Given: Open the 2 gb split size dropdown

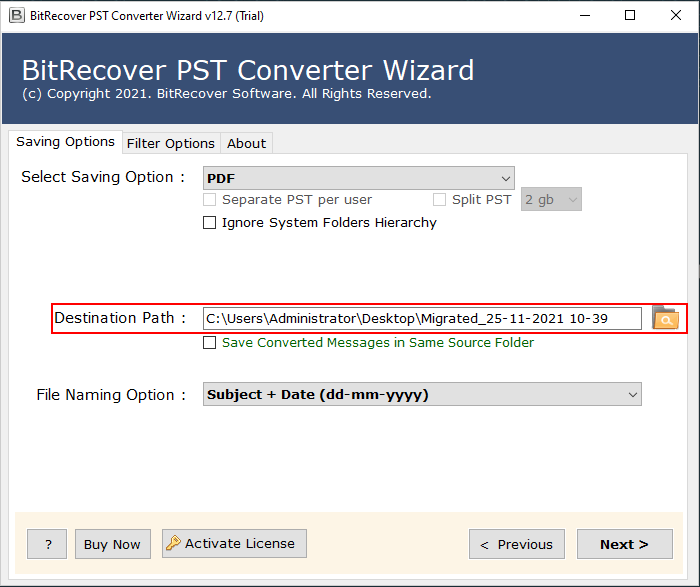Looking at the screenshot, I should click(x=551, y=200).
